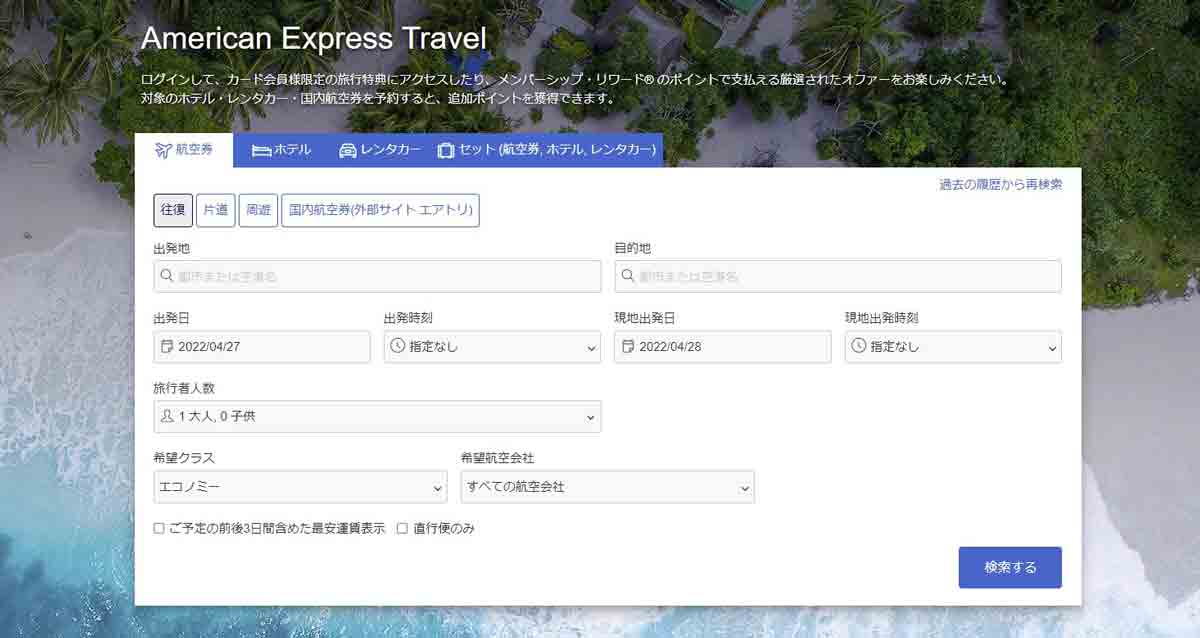Choose the 周遊 multi-city option
The height and width of the screenshot is (638, 1200).
pyautogui.click(x=258, y=210)
